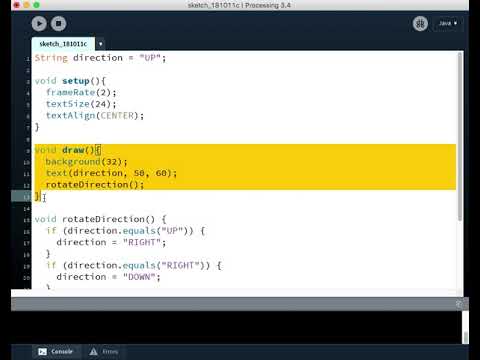Run the sketch with the play button

pos(39,24)
